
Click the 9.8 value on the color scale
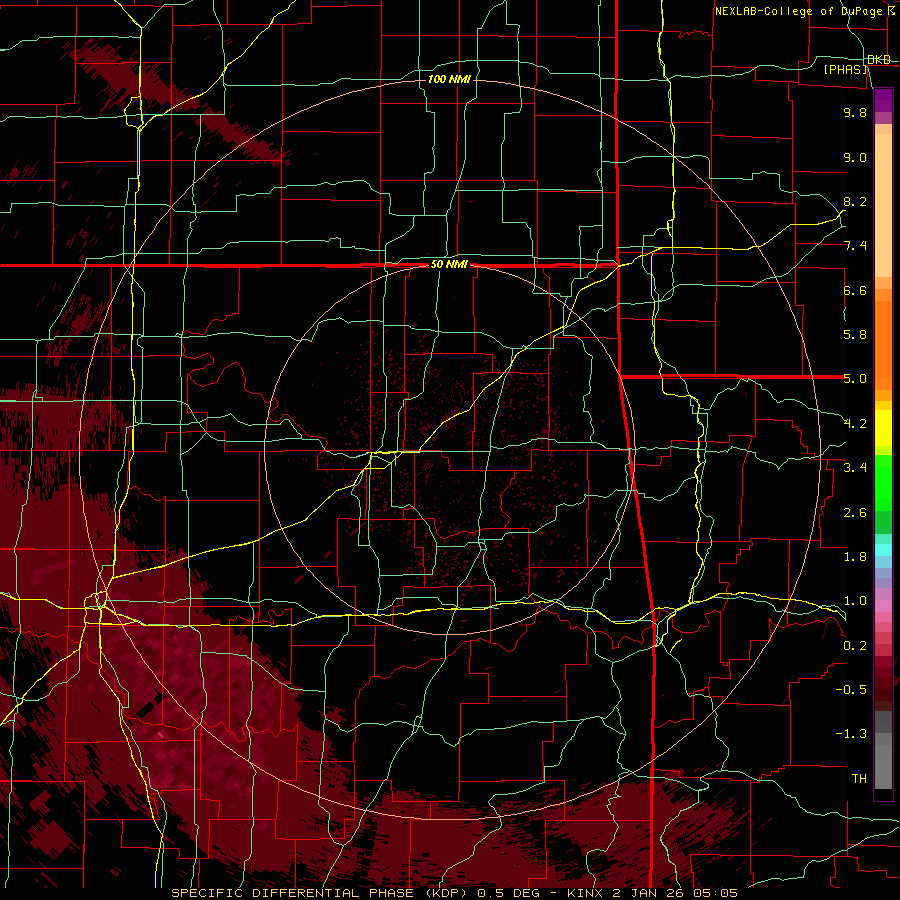[x=855, y=112]
